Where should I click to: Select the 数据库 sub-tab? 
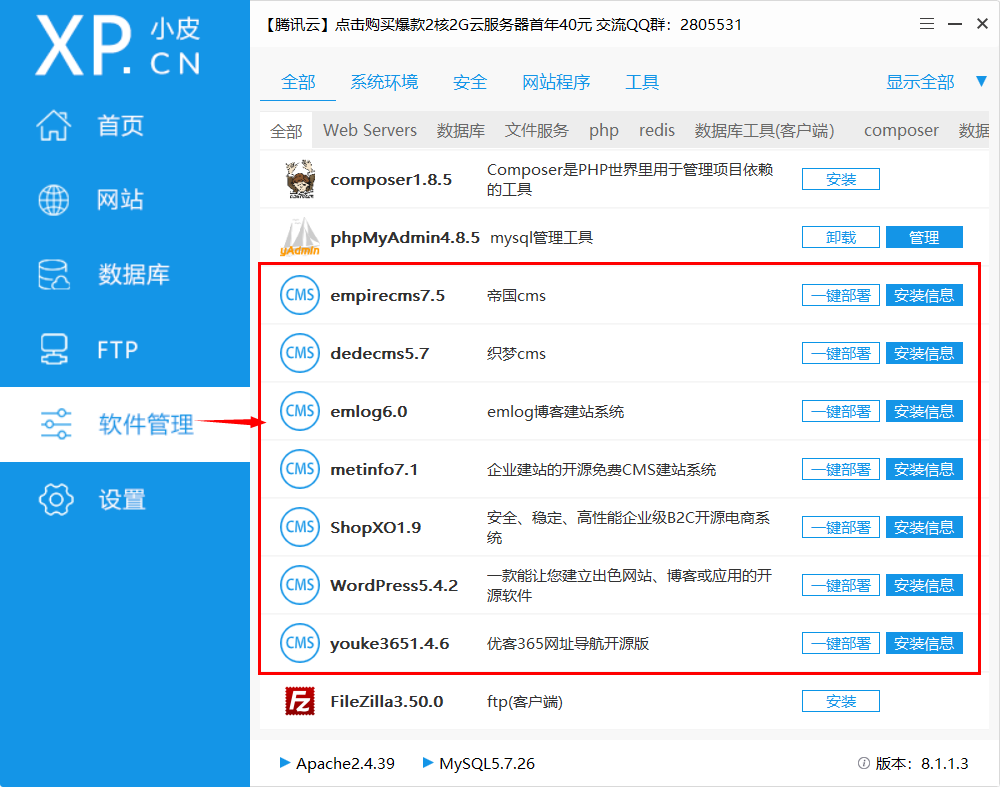point(460,130)
